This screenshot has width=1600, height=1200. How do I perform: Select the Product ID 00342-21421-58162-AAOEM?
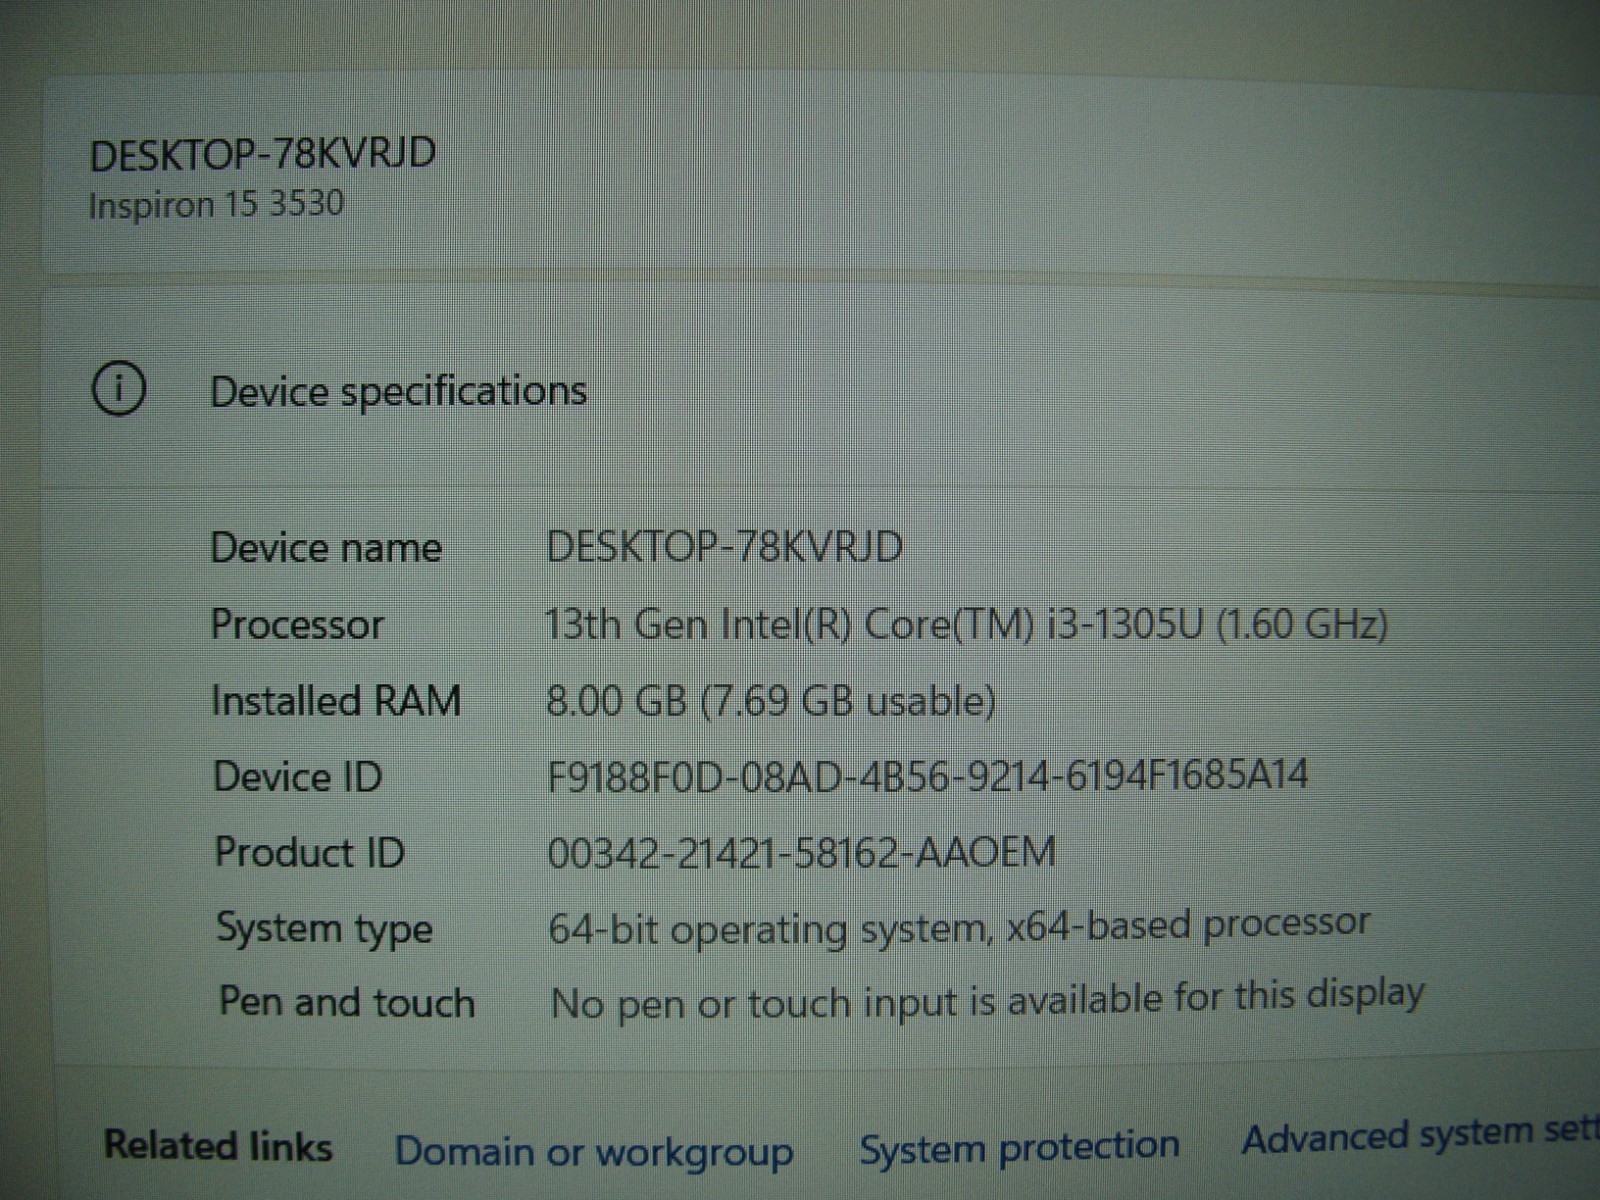tap(802, 853)
